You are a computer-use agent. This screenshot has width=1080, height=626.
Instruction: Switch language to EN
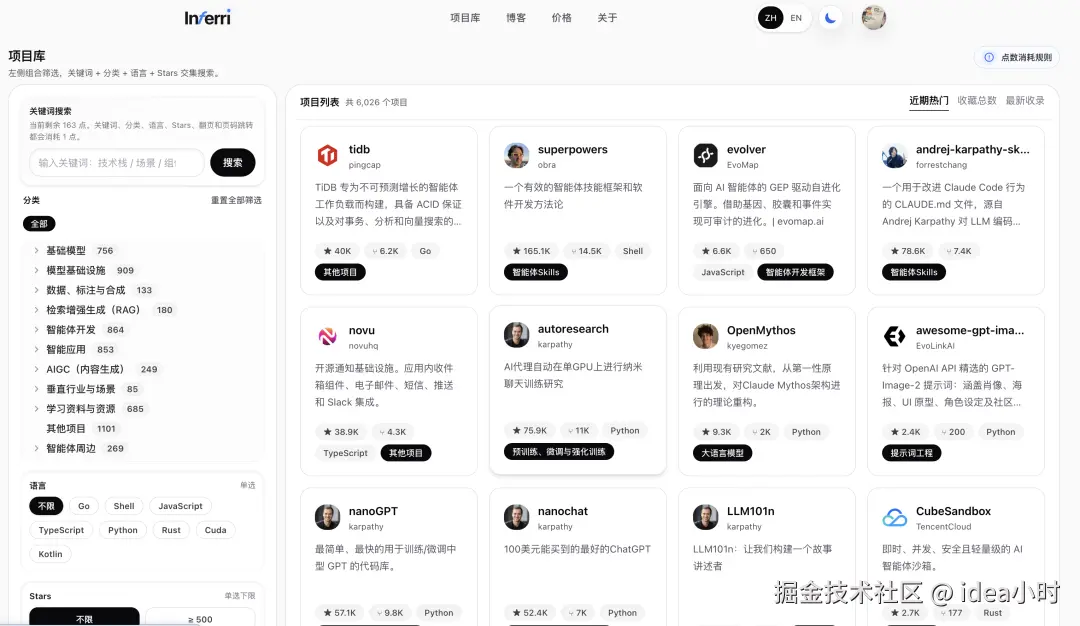coord(796,18)
